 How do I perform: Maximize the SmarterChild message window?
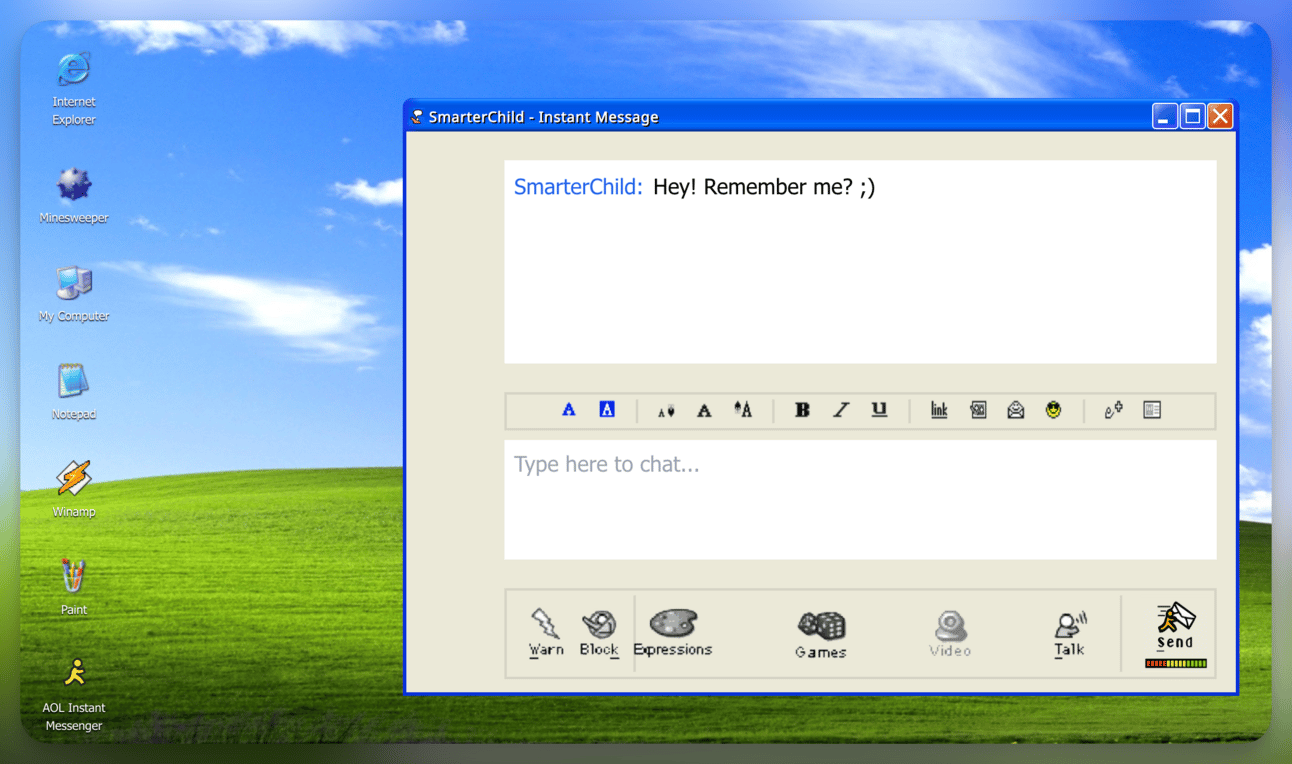coord(1192,116)
